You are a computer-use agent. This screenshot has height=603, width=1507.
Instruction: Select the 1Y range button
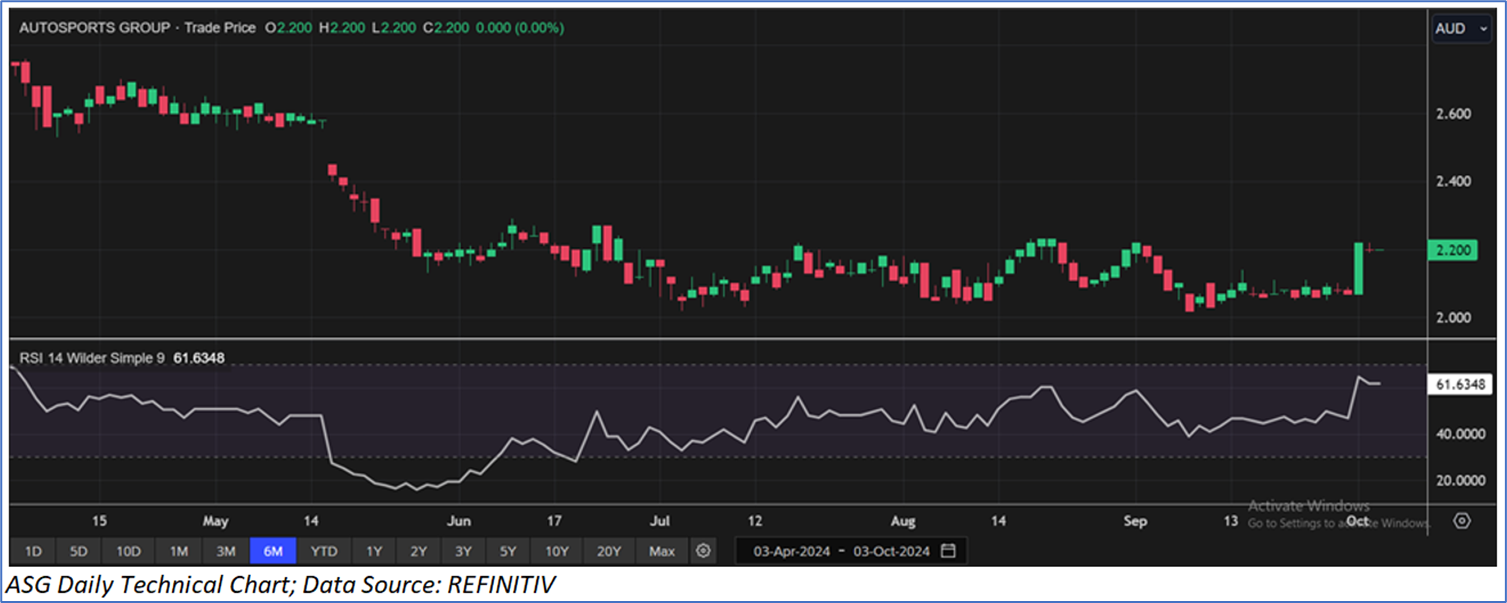374,551
